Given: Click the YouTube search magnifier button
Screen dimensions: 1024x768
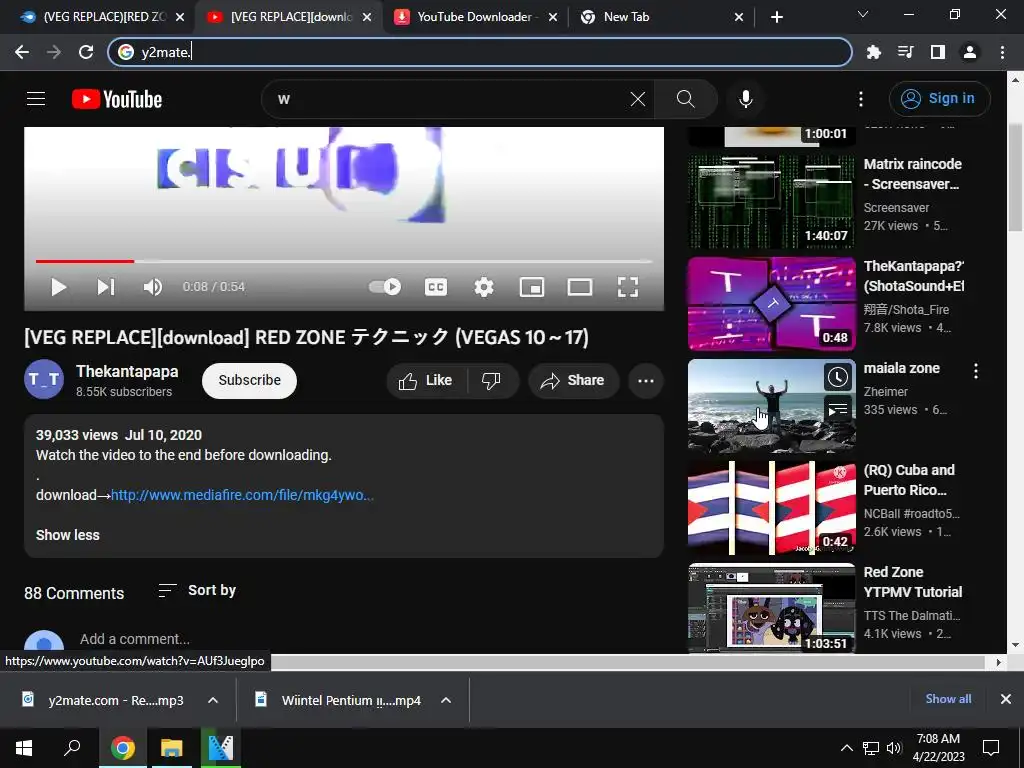Looking at the screenshot, I should pos(686,99).
